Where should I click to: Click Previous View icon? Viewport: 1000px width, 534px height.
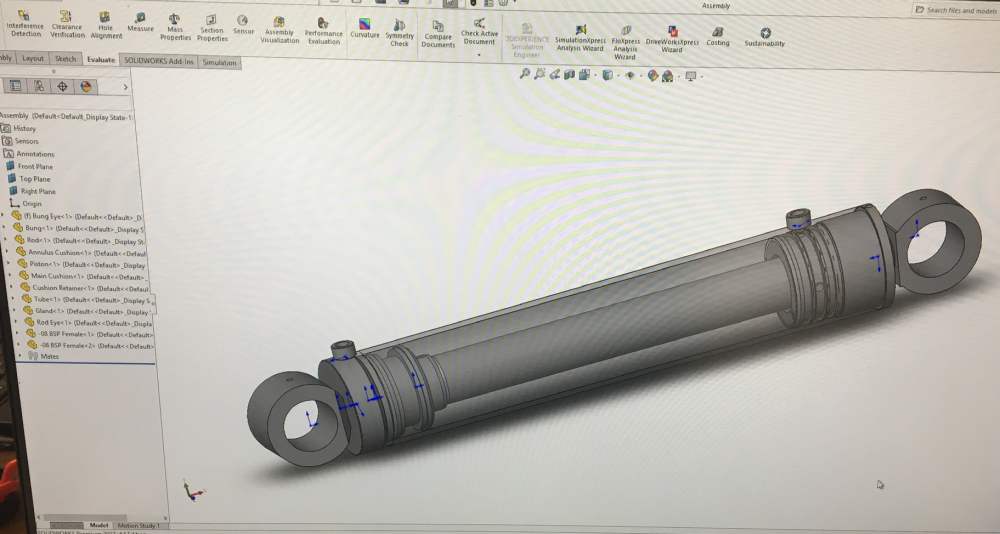click(x=555, y=75)
